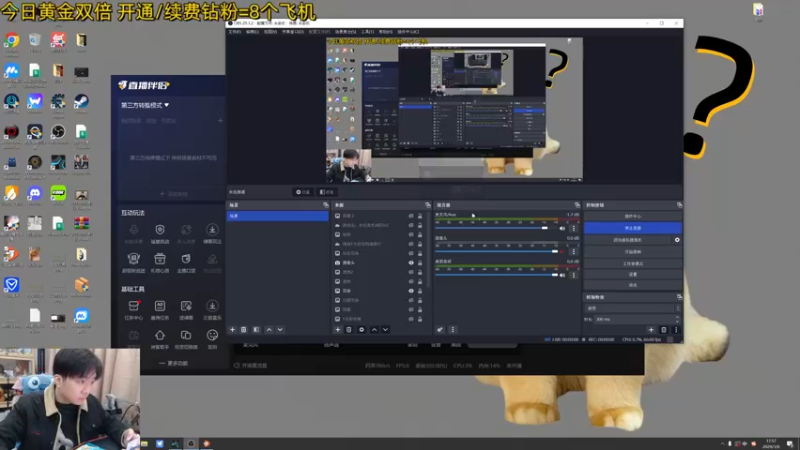Open scene filters icon in Scenes panel
This screenshot has width=800, height=450.
(256, 330)
